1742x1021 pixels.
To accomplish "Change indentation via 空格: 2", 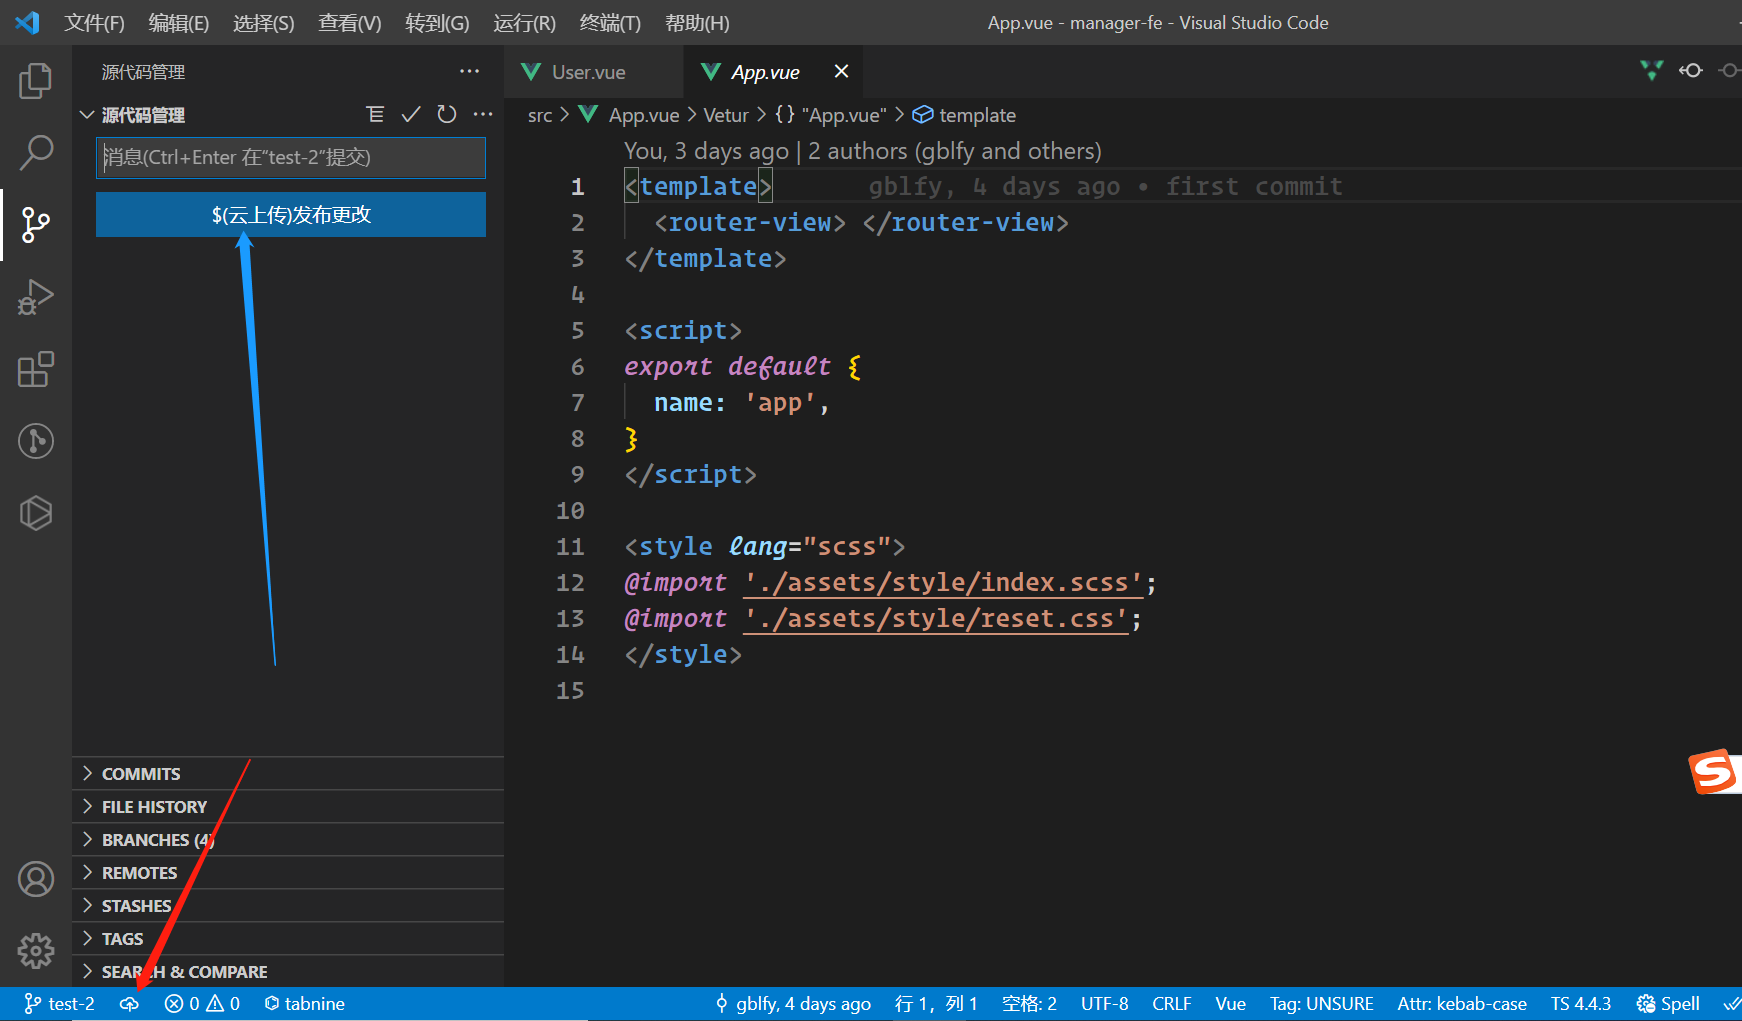I will [x=1029, y=1003].
